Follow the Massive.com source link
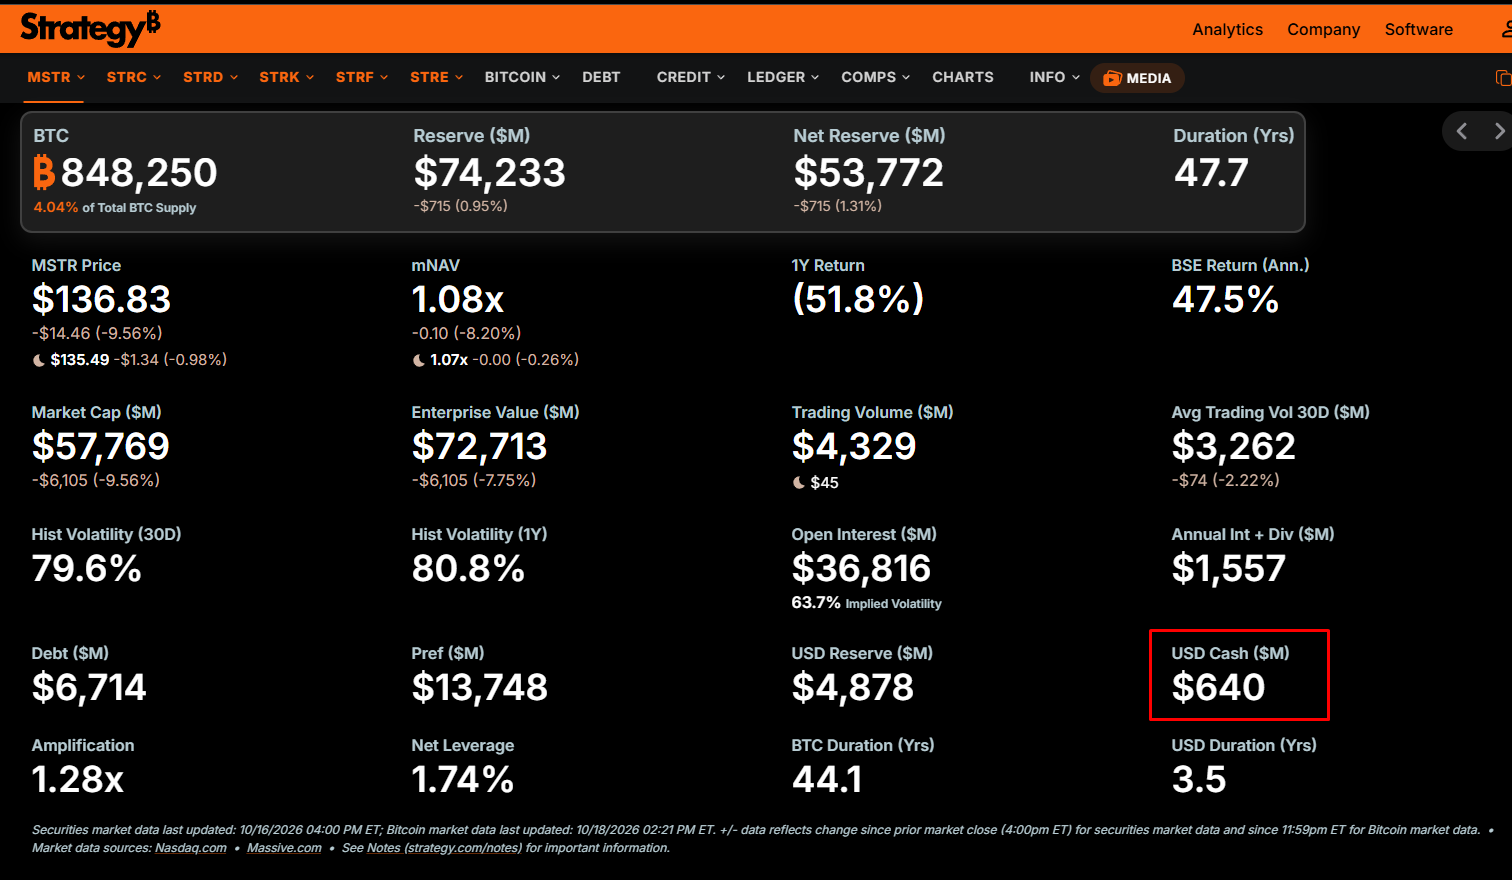The height and width of the screenshot is (880, 1512). coord(284,848)
